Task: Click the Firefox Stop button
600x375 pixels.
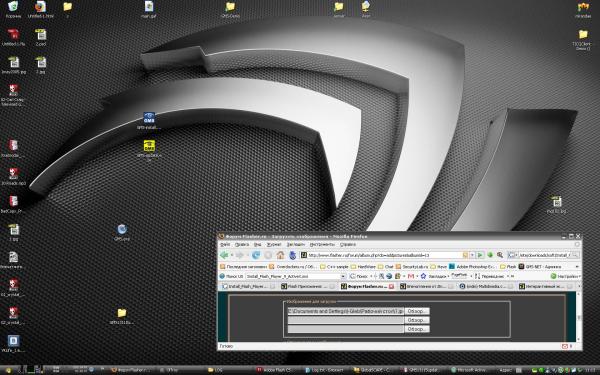Action: [268, 255]
